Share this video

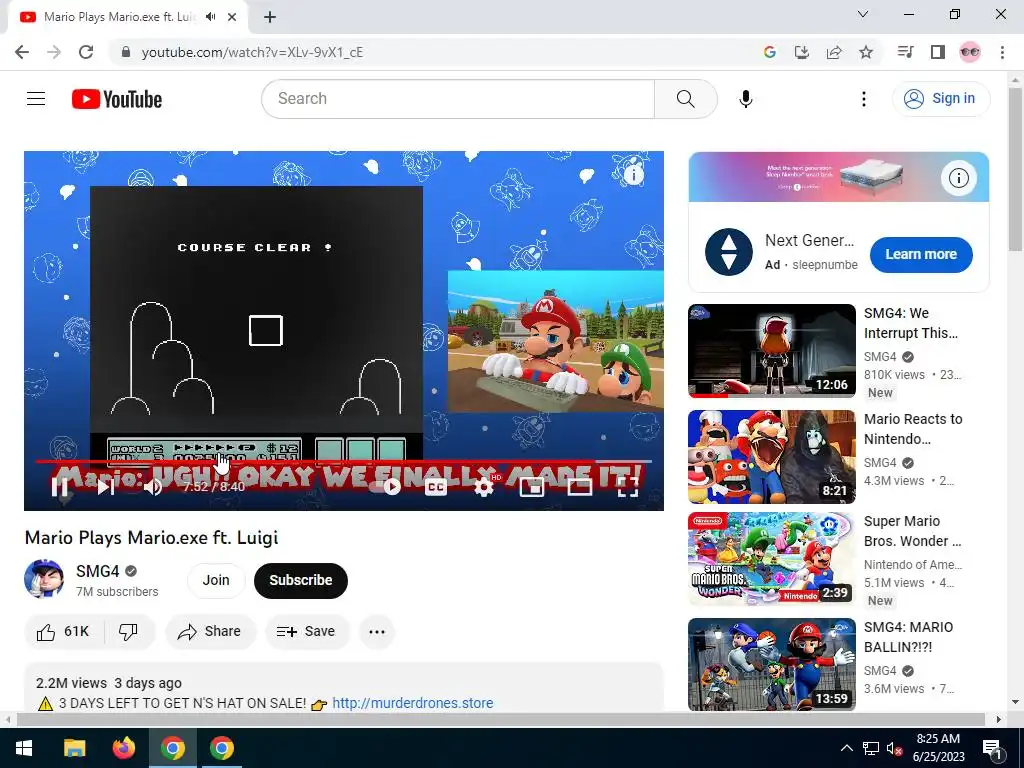(x=210, y=632)
